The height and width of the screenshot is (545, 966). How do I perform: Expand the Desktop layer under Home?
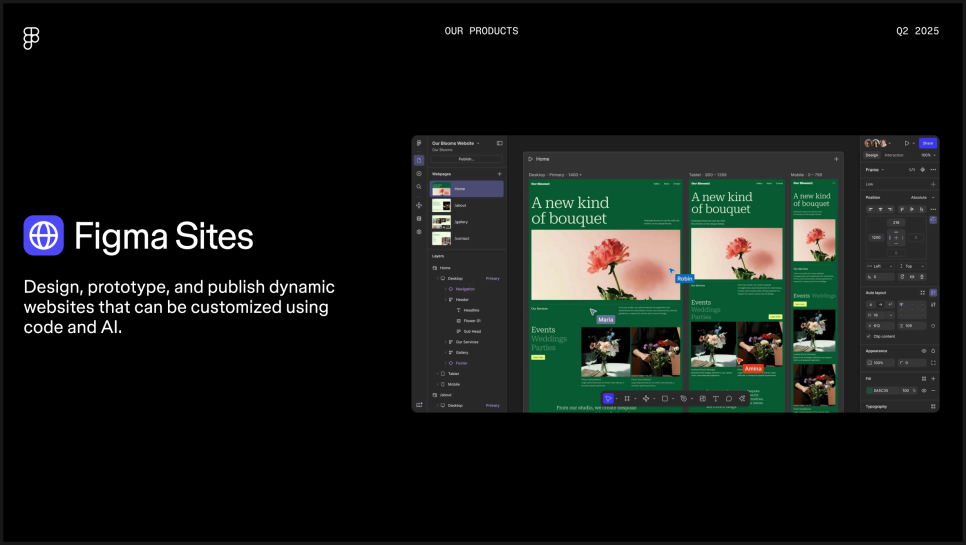pos(438,278)
